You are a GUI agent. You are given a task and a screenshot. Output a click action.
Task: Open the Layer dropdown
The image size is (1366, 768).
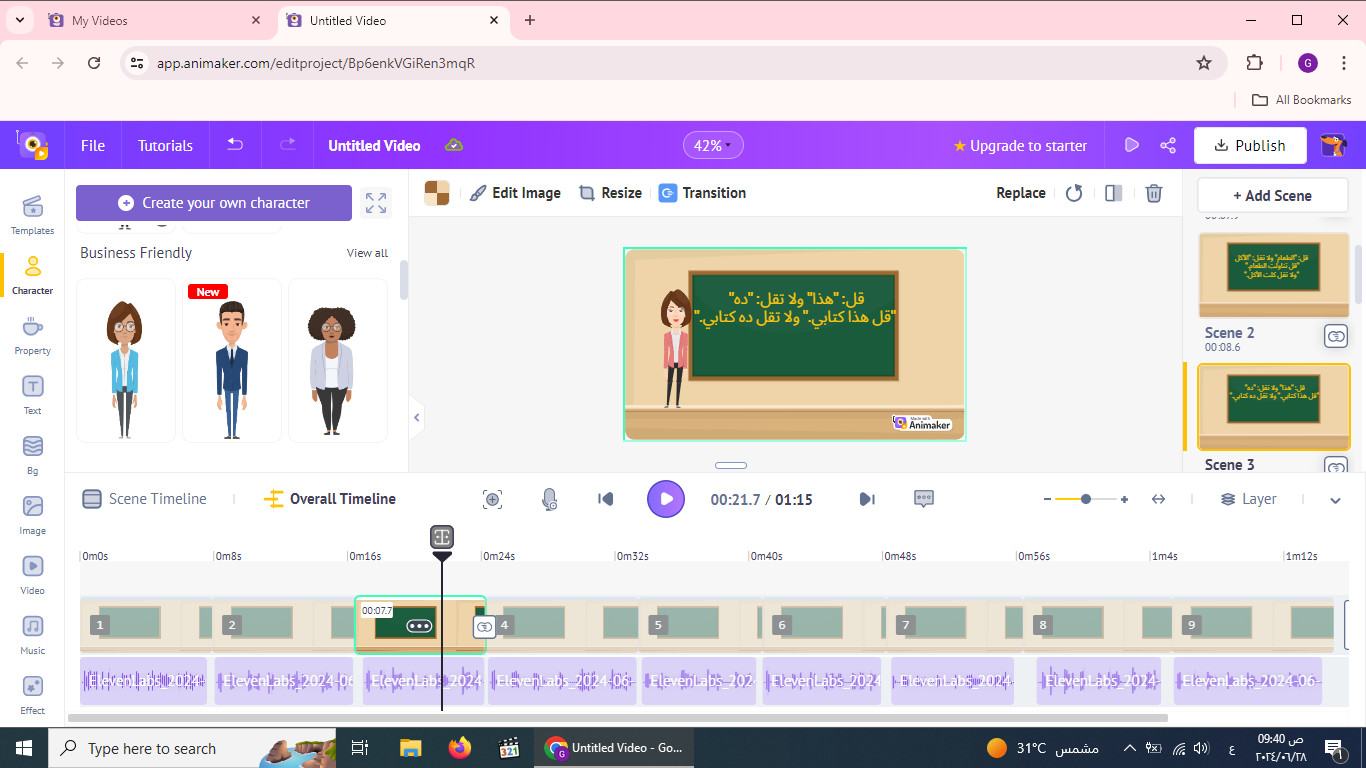1248,499
